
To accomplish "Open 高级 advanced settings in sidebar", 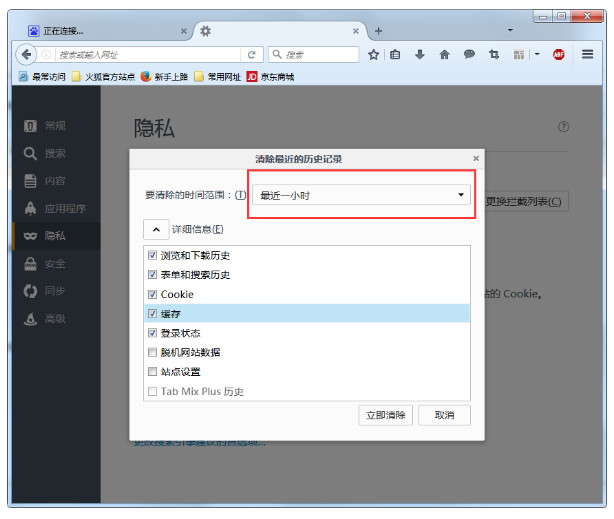I will (56, 318).
